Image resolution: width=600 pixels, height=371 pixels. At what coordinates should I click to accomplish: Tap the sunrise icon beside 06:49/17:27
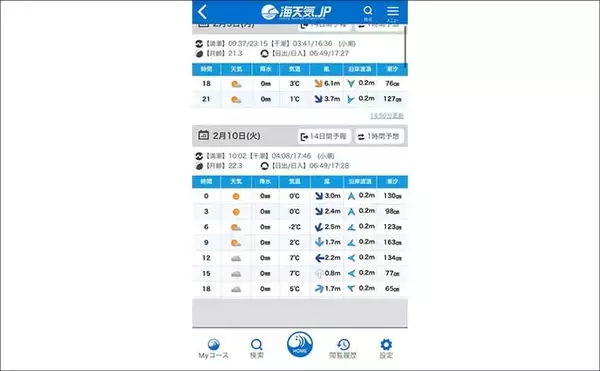264,54
